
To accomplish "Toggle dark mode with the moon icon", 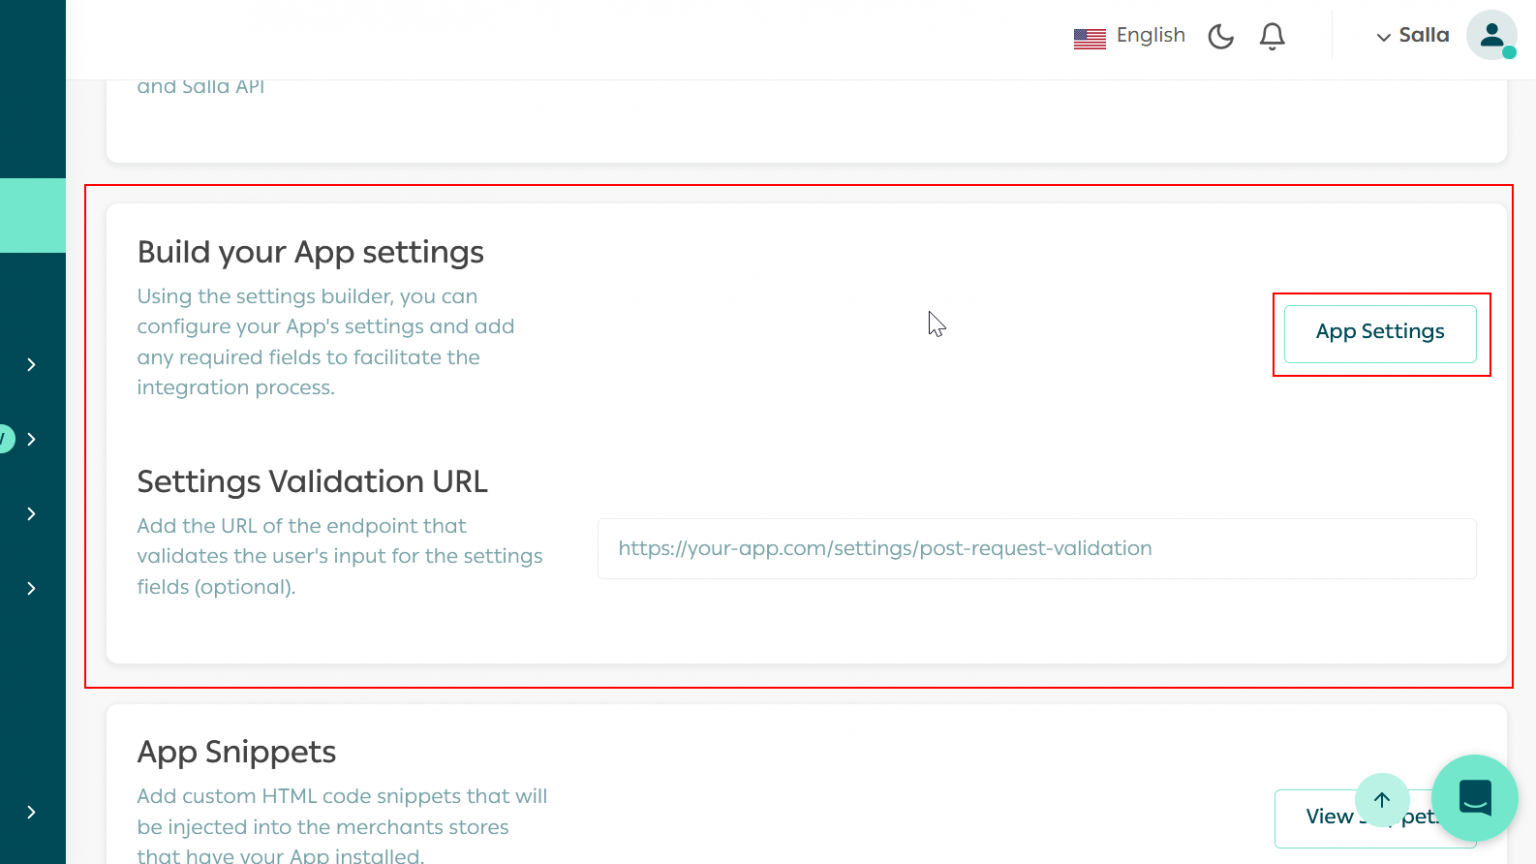I will 1221,35.
